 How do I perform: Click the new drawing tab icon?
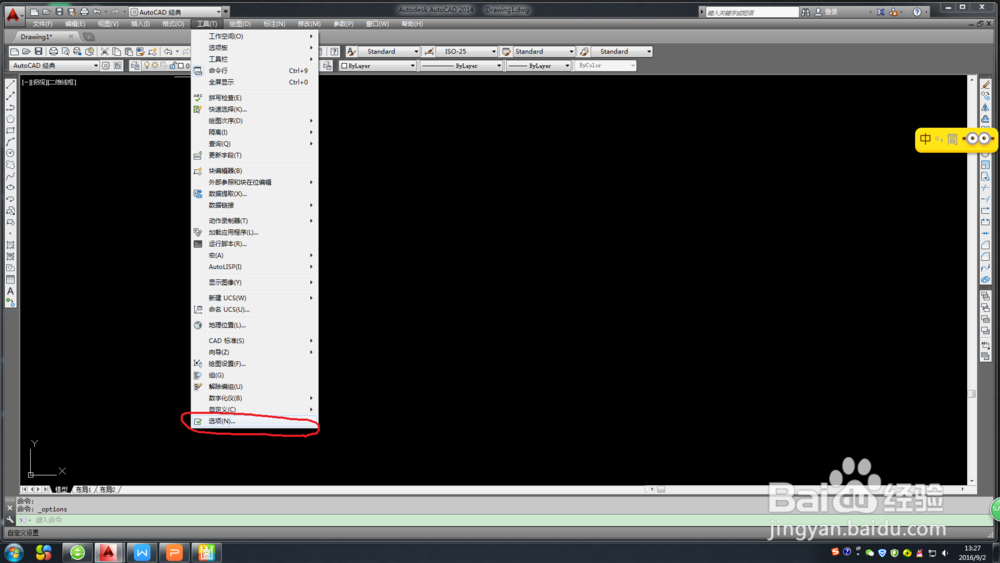pos(89,37)
